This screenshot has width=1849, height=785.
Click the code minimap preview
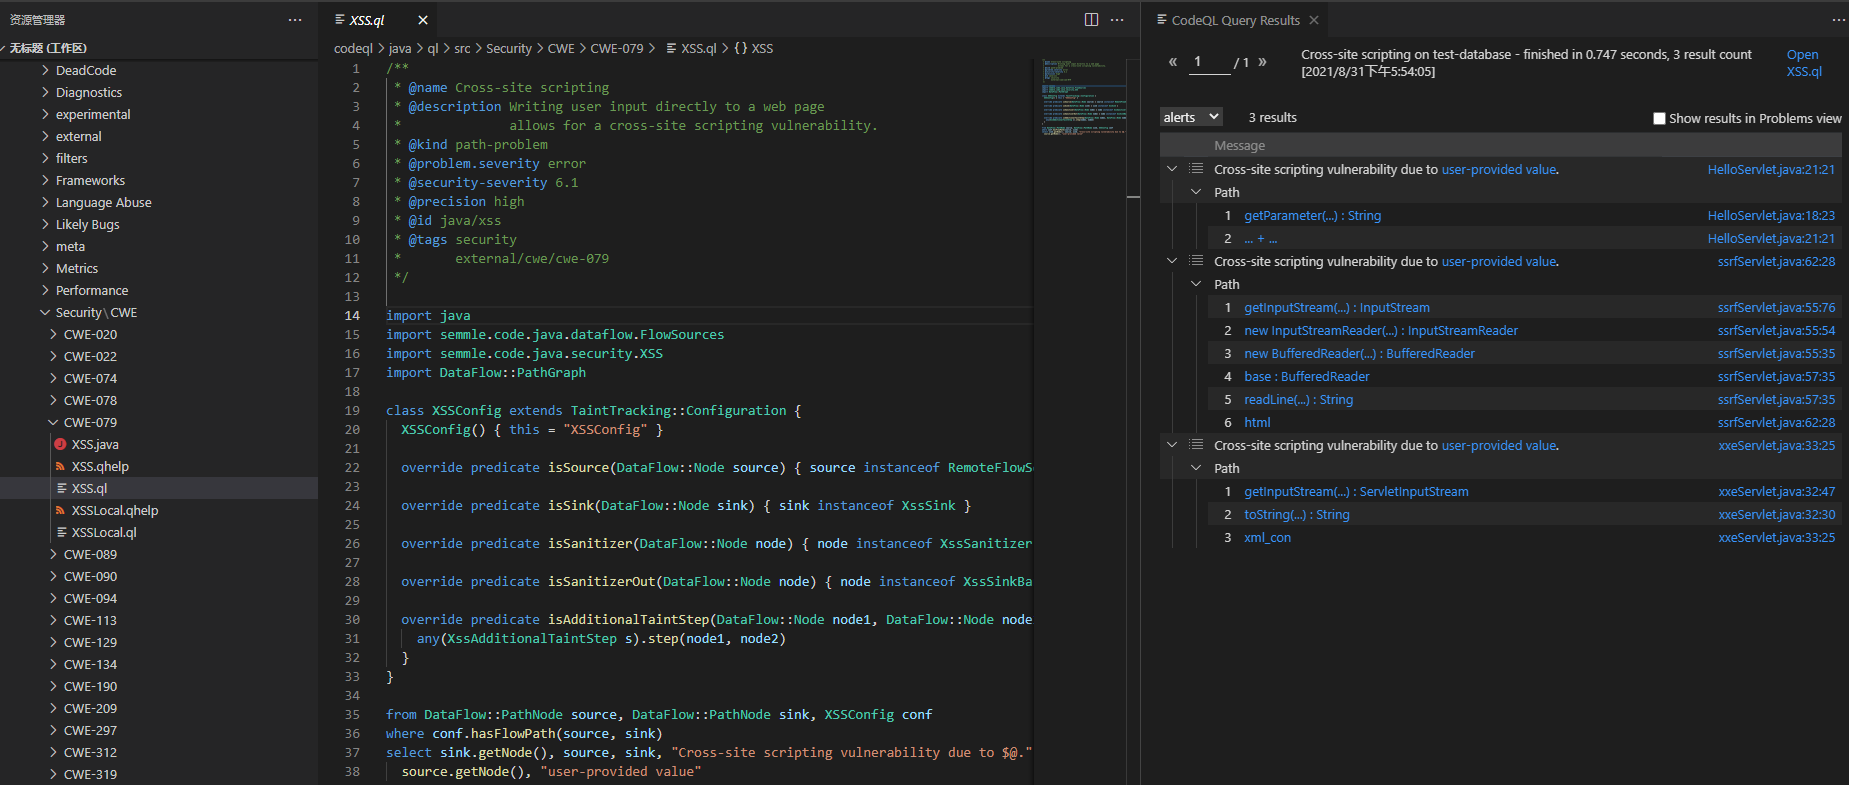point(1083,97)
